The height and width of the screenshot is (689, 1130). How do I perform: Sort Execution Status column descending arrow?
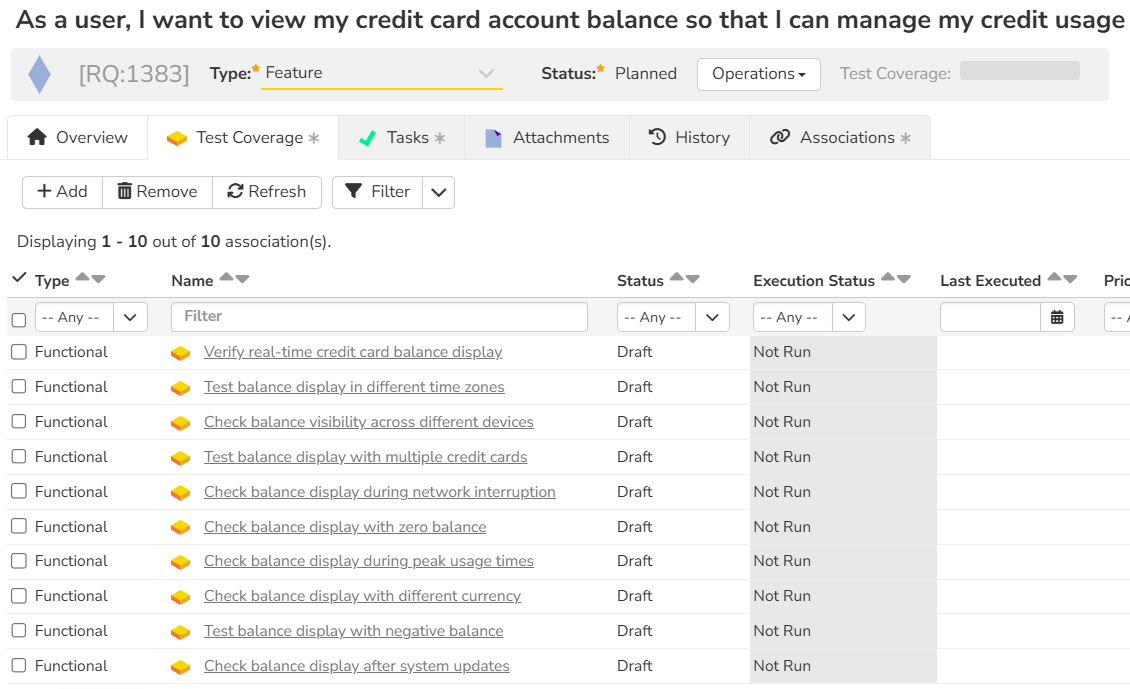click(904, 279)
